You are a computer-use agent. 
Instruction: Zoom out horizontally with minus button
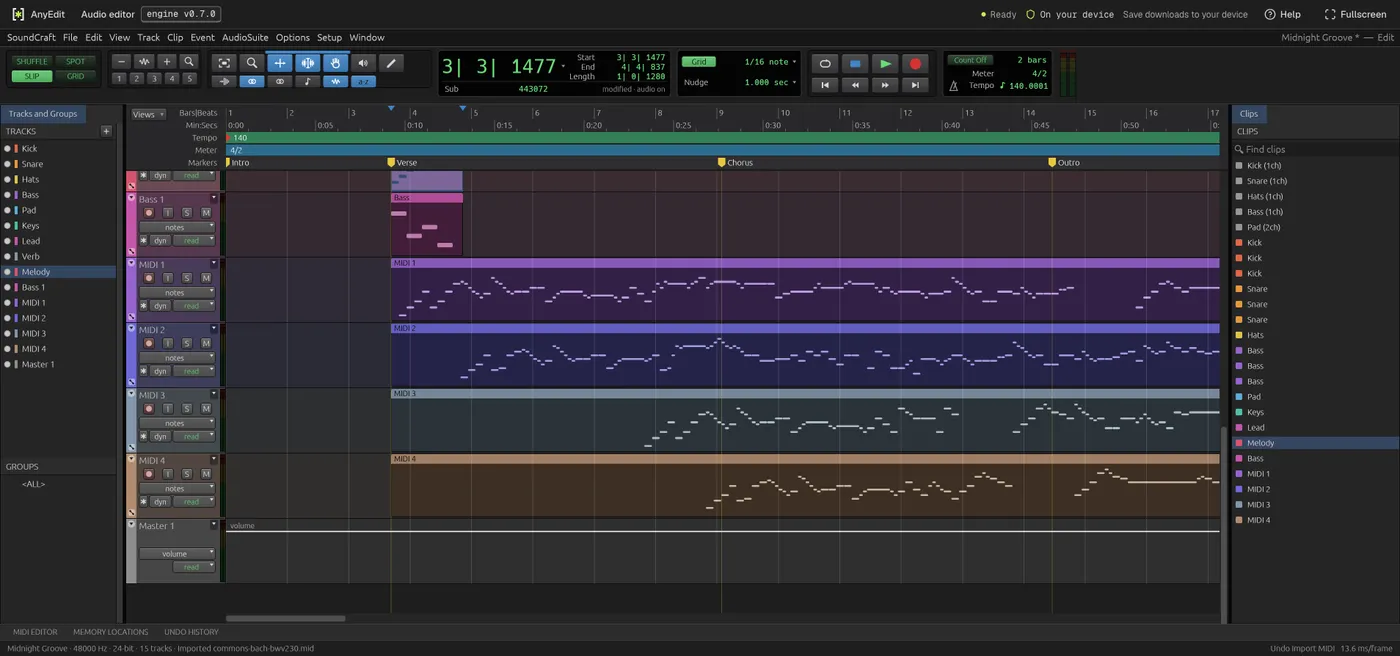(121, 62)
